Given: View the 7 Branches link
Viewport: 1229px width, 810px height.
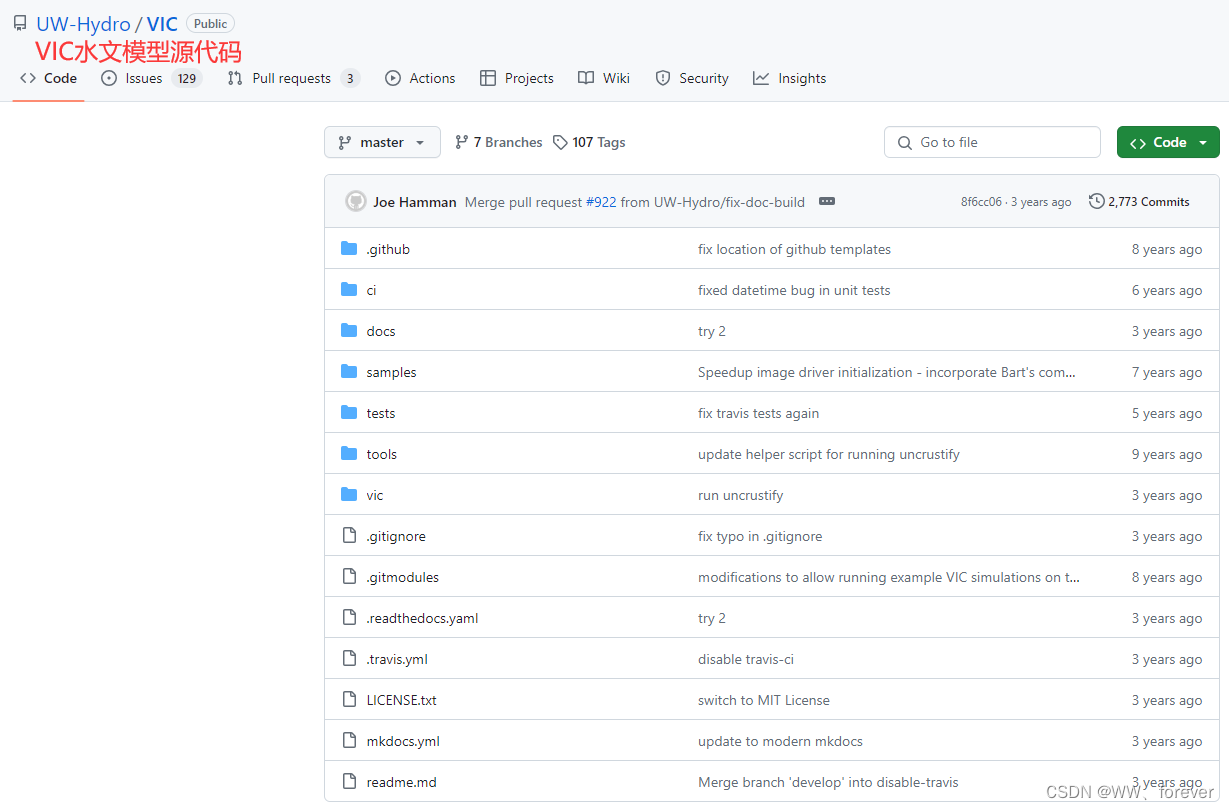Looking at the screenshot, I should coord(498,142).
